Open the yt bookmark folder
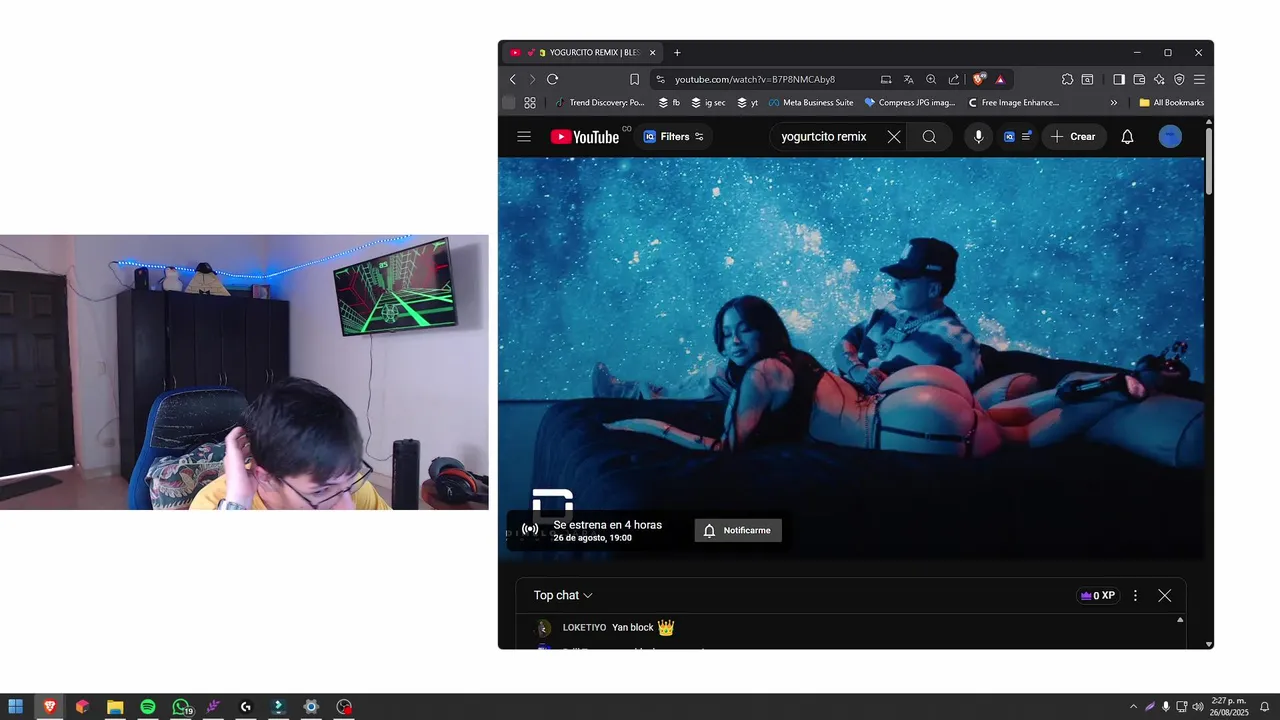 click(747, 102)
